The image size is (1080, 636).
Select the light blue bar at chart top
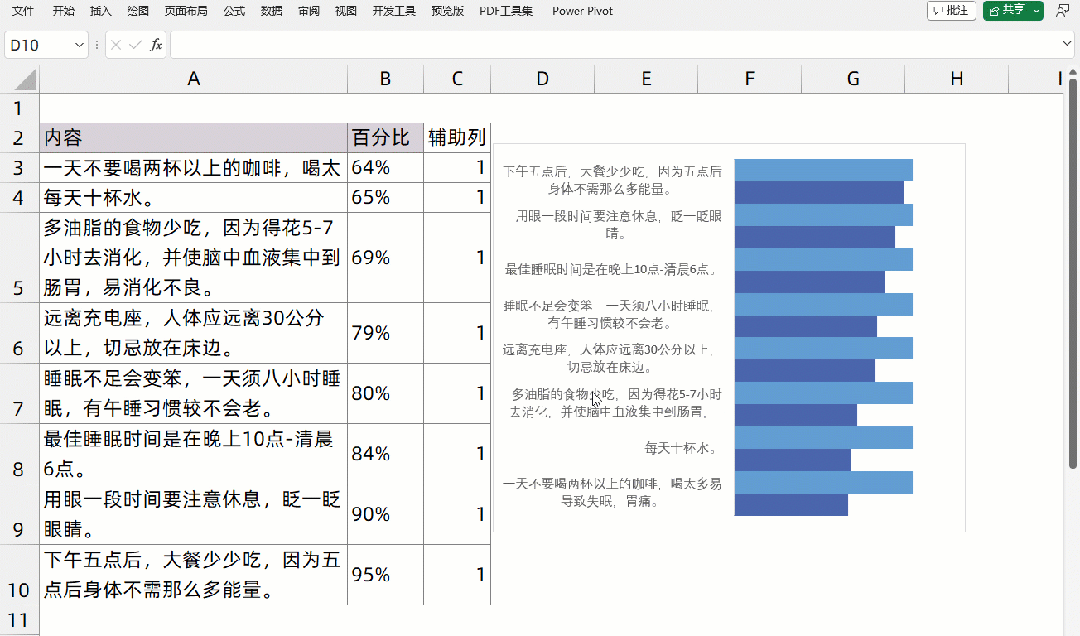pos(823,170)
